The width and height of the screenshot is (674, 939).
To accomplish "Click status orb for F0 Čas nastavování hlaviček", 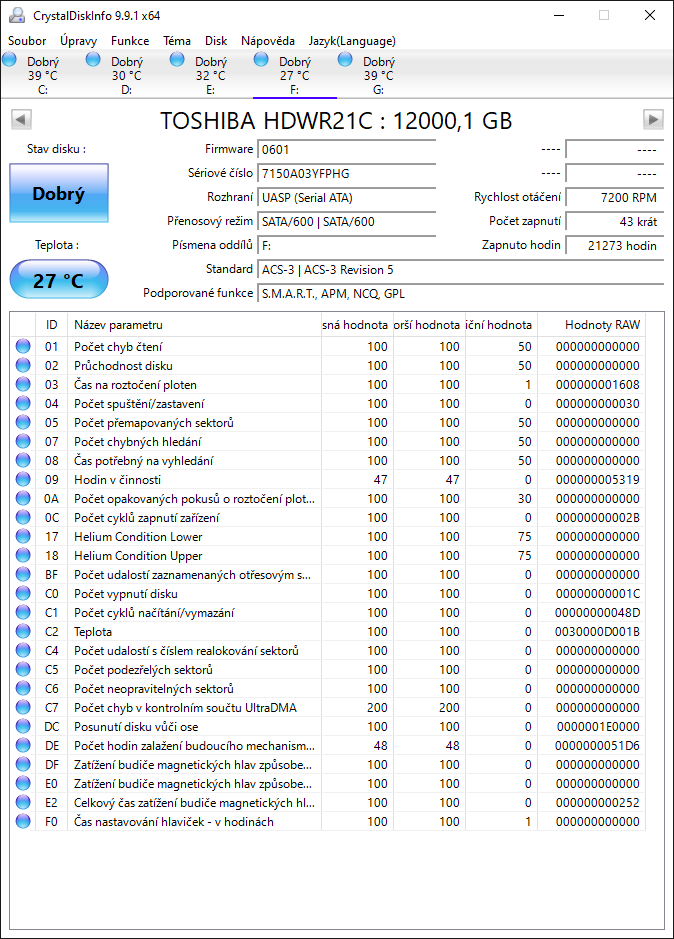I will [23, 821].
